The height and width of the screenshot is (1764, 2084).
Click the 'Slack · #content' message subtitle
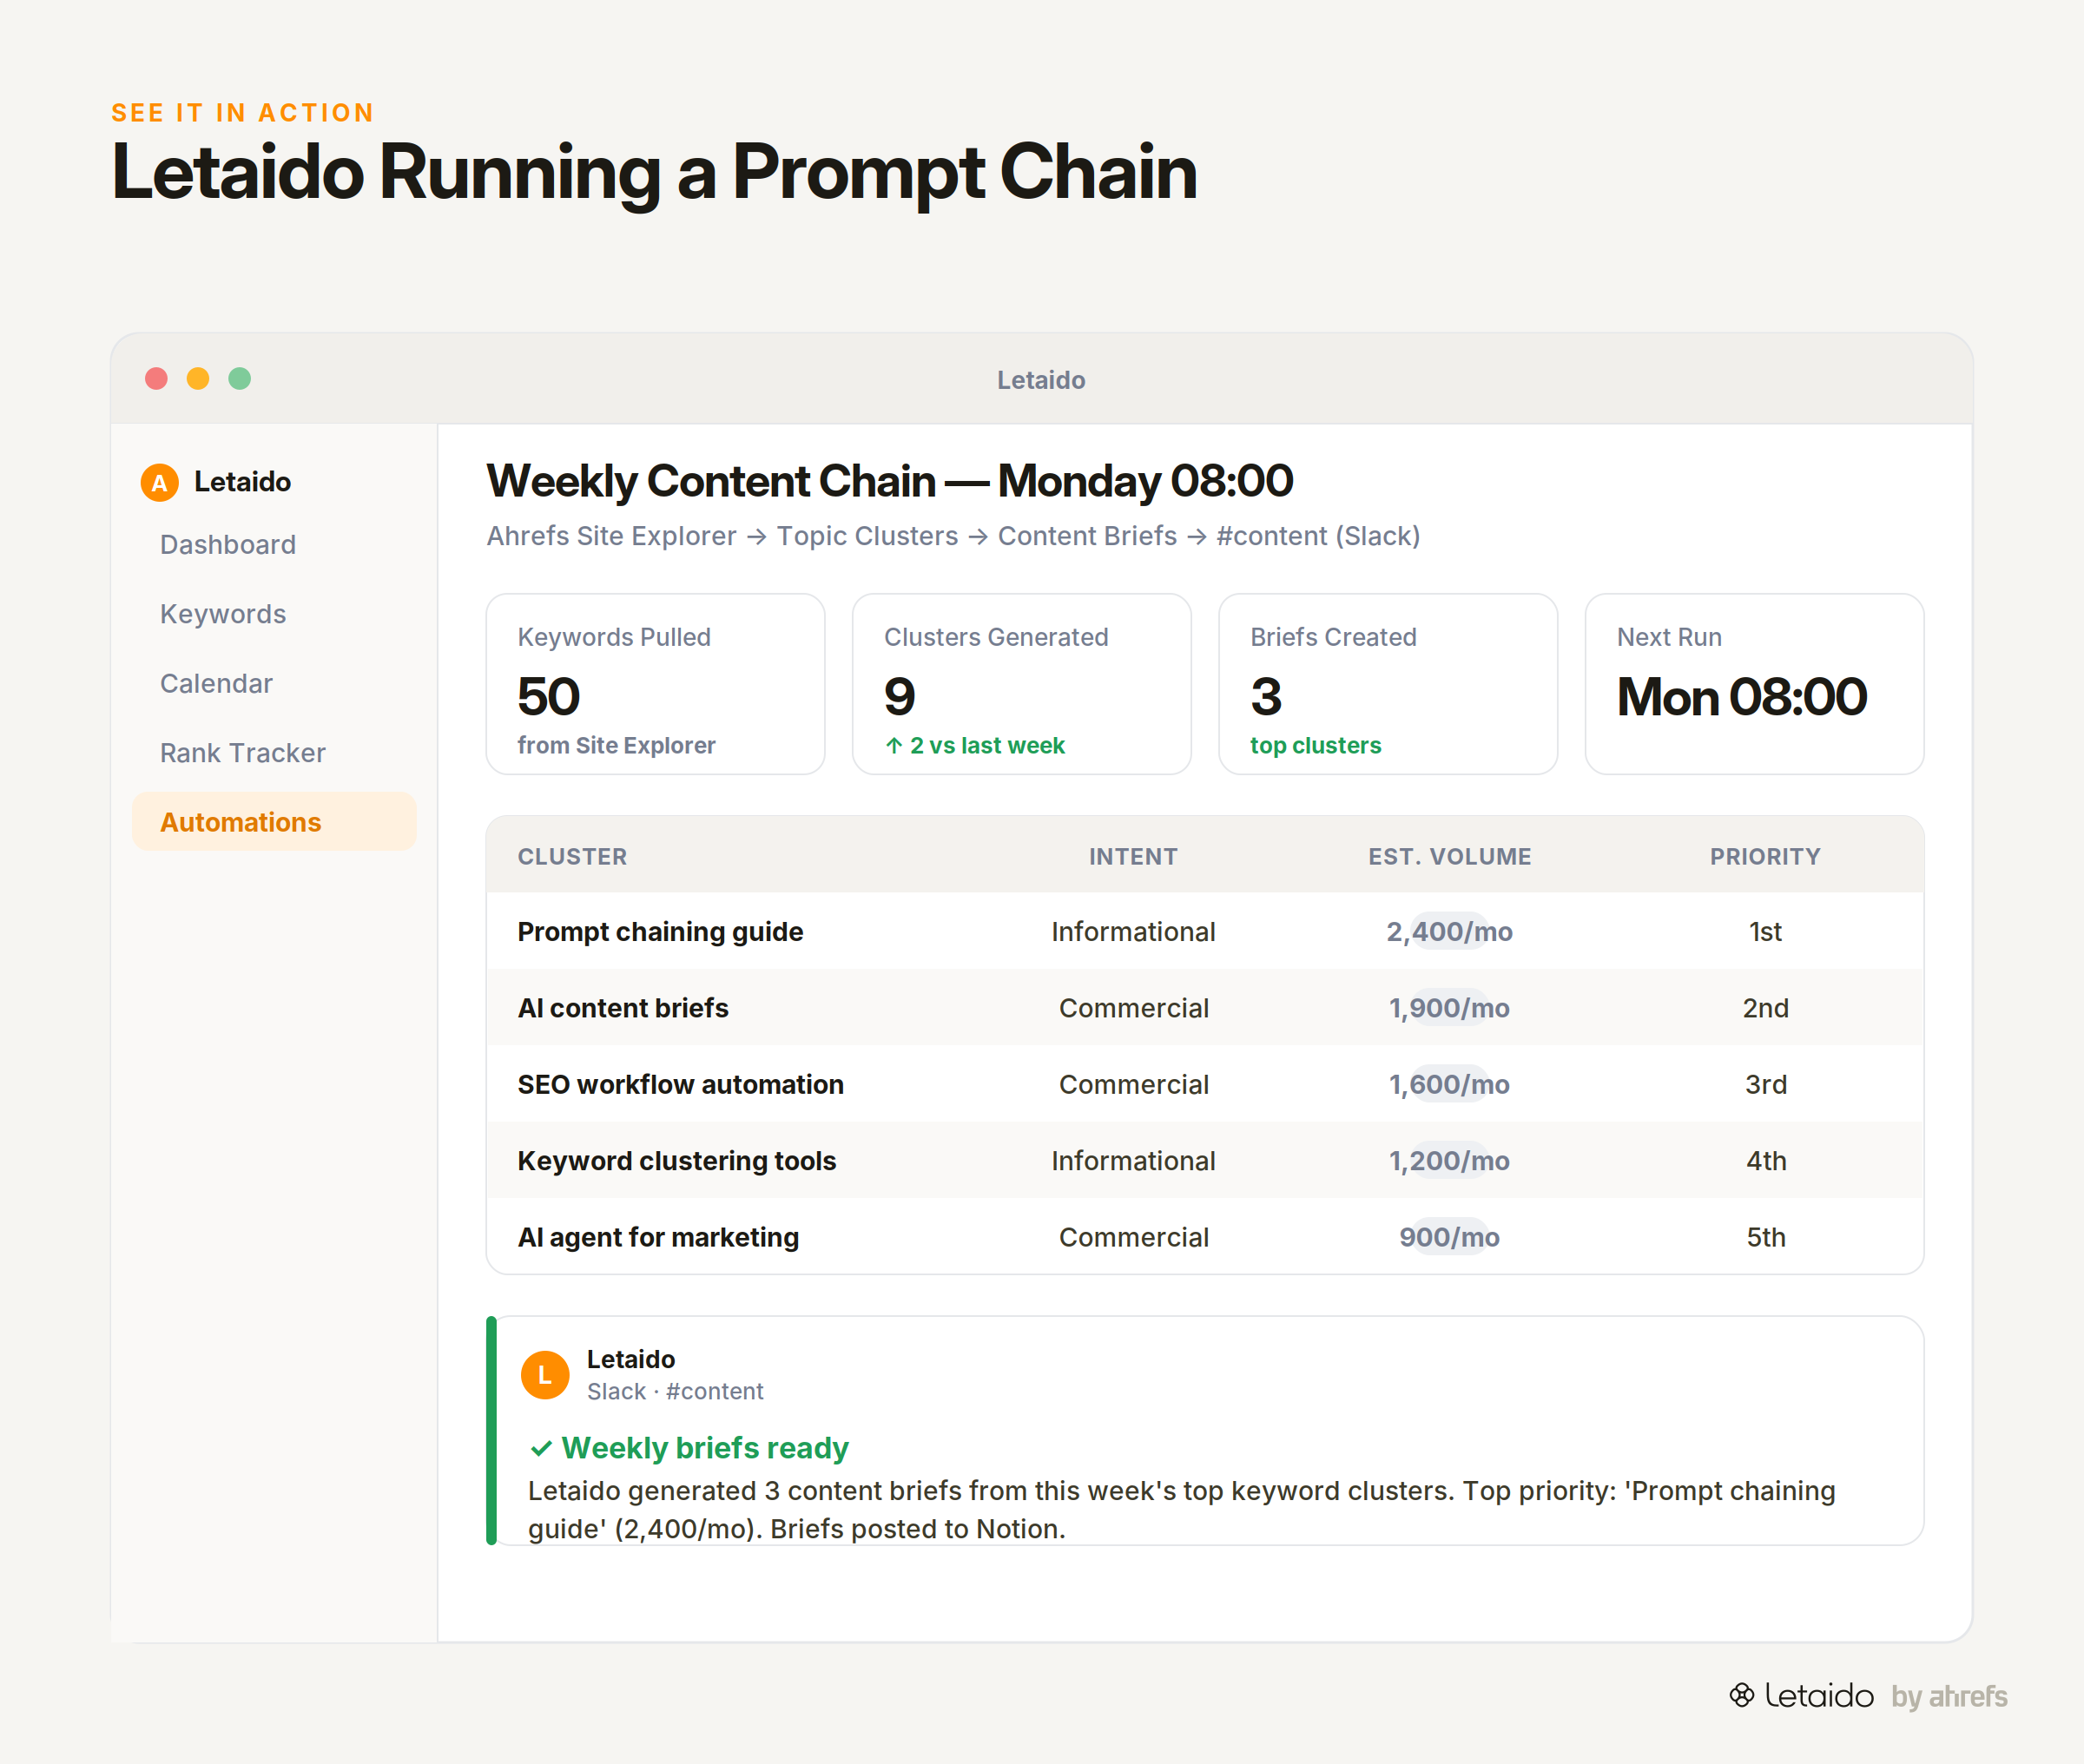pos(675,1392)
